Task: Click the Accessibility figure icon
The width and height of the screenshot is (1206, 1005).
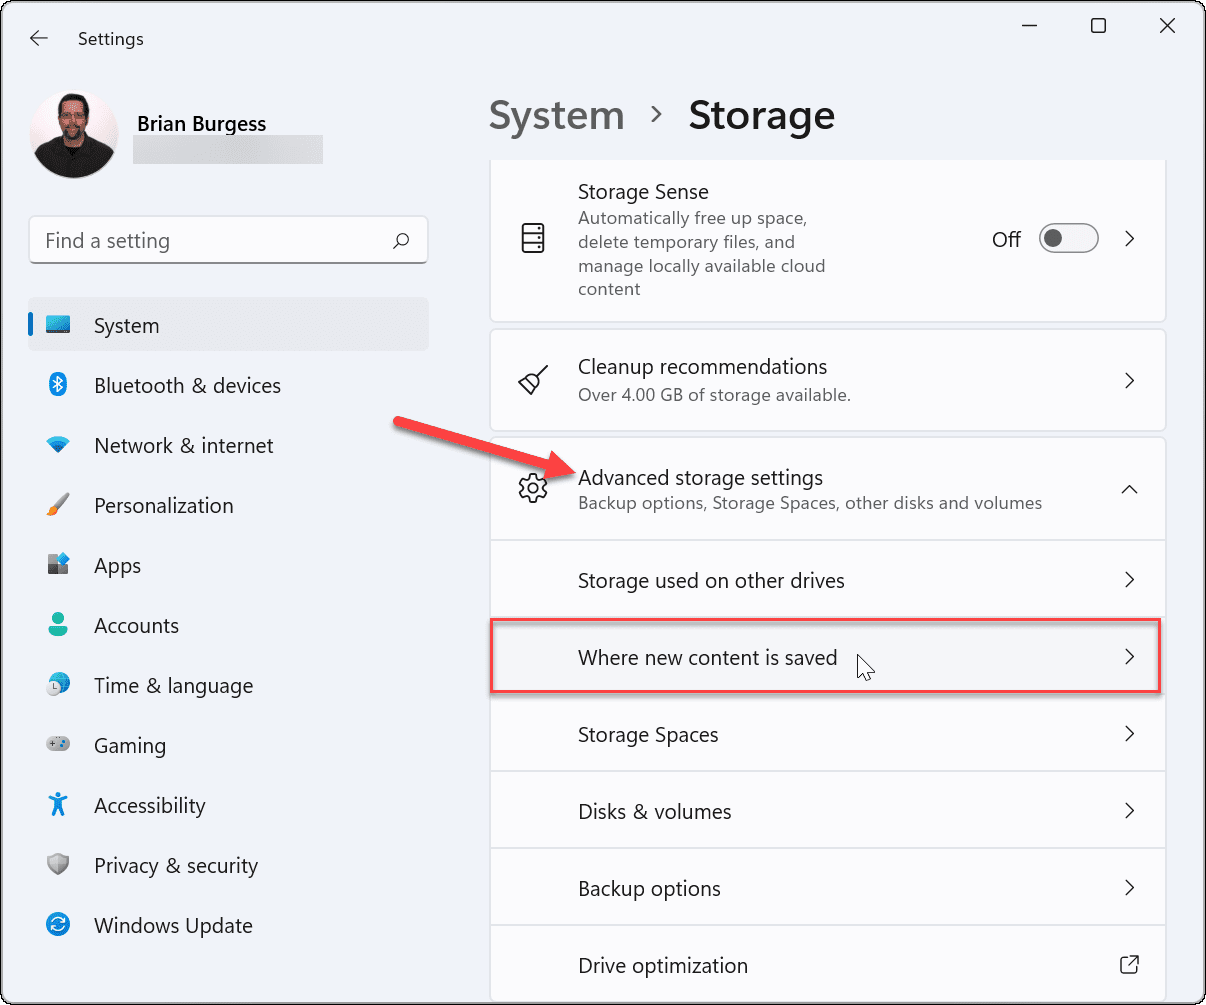Action: (58, 804)
